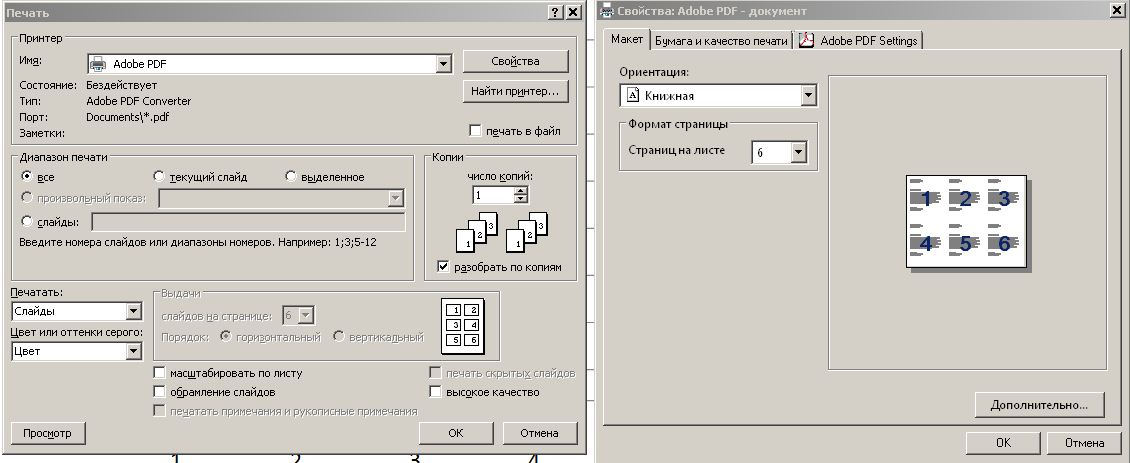
Task: Enable the 'печать в файл' checkbox
Action: (475, 130)
